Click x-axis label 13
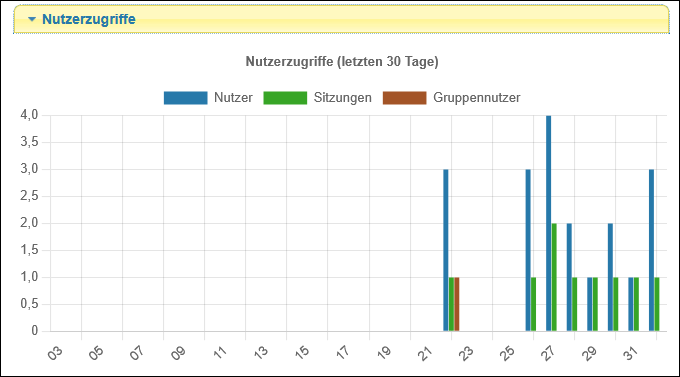 pos(261,352)
